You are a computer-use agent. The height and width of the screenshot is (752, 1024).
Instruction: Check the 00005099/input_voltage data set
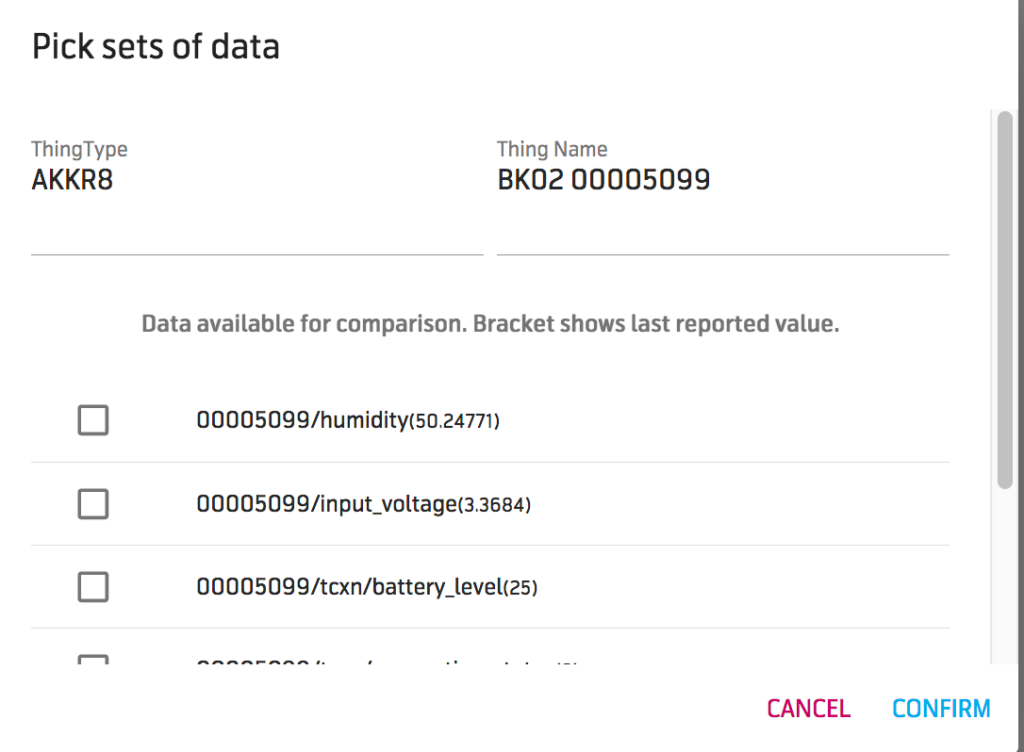pyautogui.click(x=93, y=504)
